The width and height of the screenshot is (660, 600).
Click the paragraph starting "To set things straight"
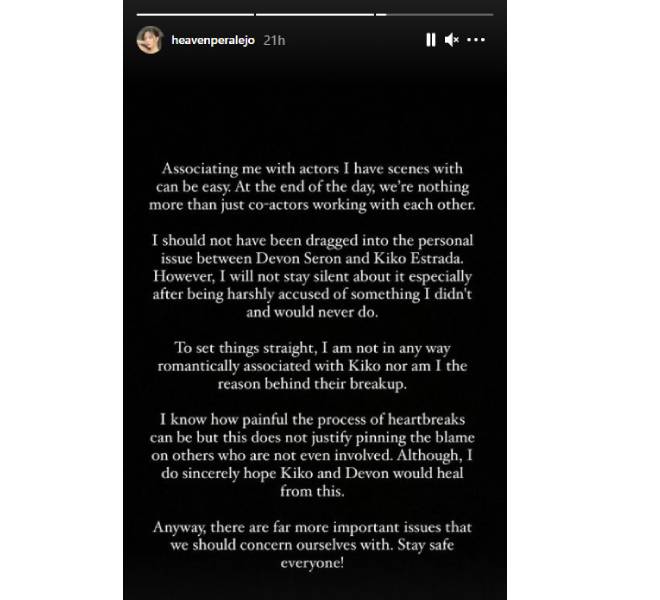pos(312,365)
